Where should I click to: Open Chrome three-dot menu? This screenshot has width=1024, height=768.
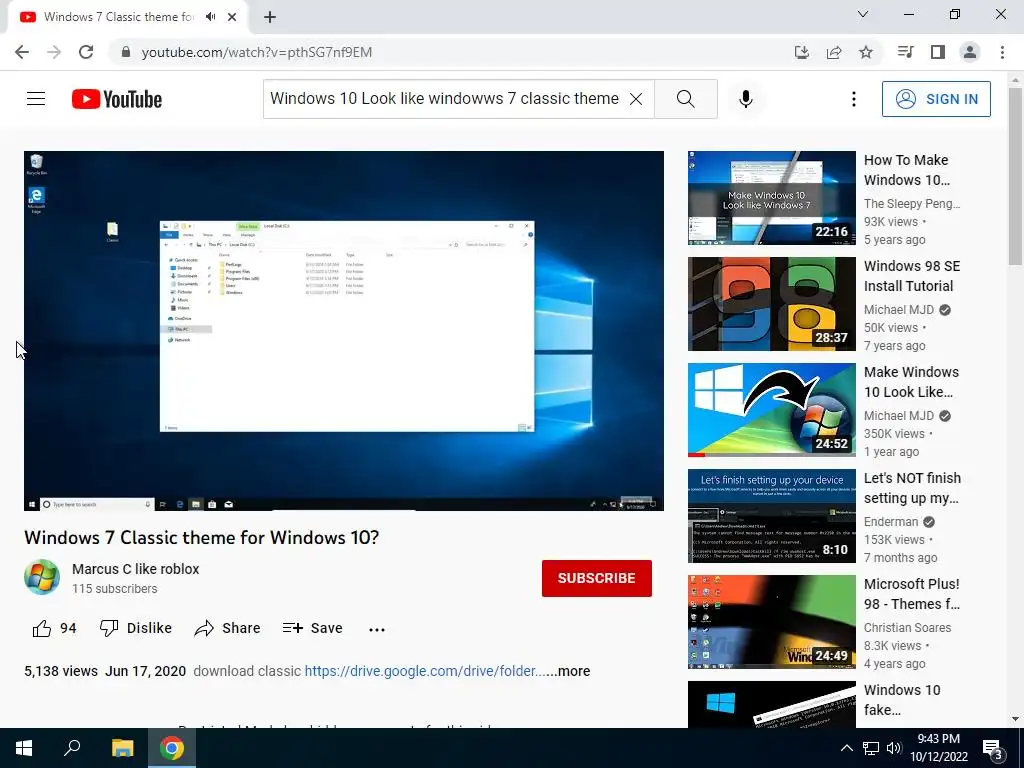(x=1002, y=52)
